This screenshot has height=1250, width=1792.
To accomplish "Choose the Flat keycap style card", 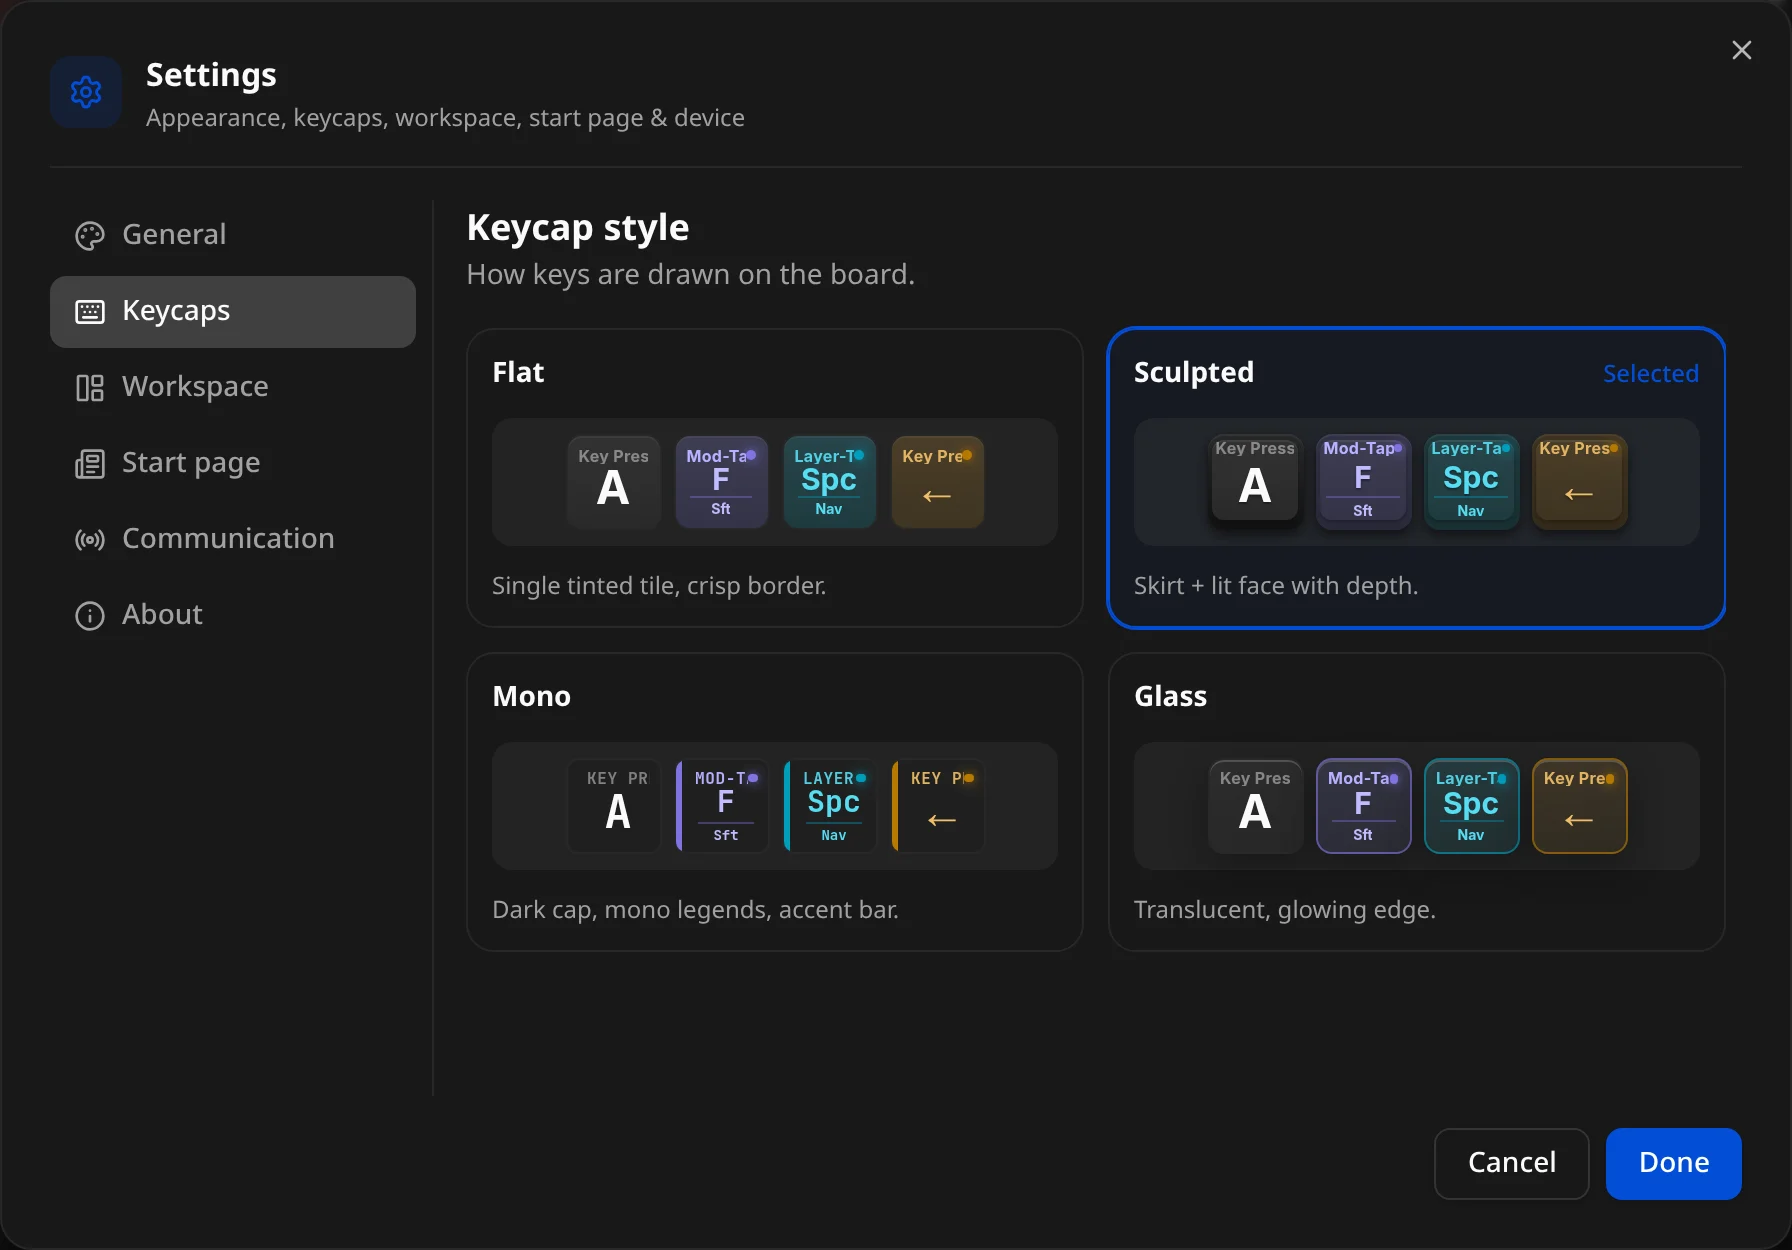I will coord(775,478).
